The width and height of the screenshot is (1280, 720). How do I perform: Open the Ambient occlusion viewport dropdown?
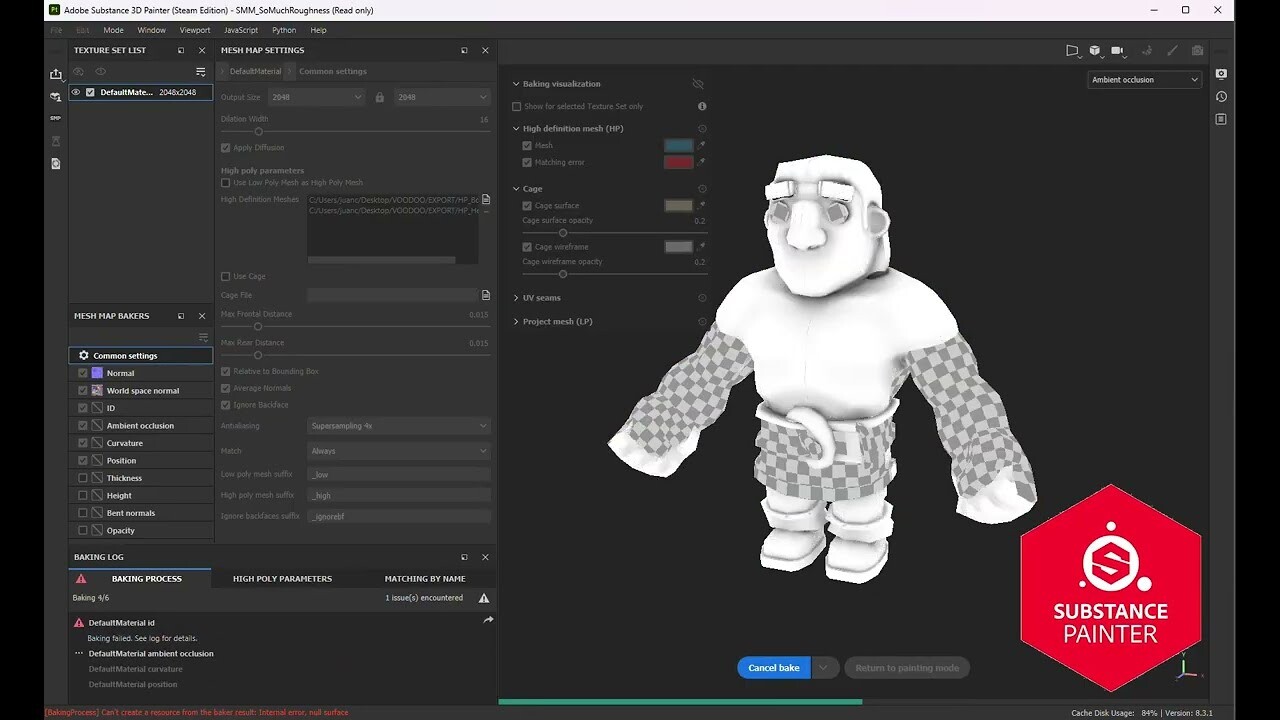1144,80
